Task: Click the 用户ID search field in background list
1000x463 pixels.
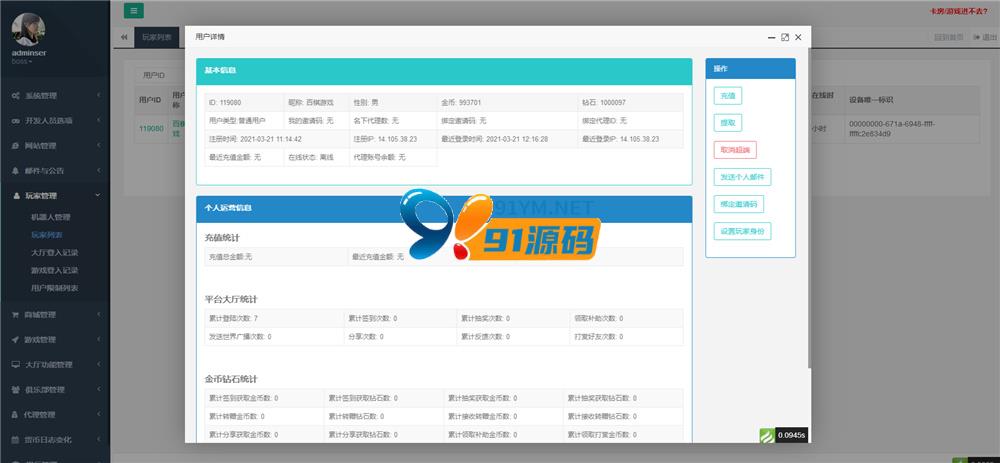Action: point(161,75)
